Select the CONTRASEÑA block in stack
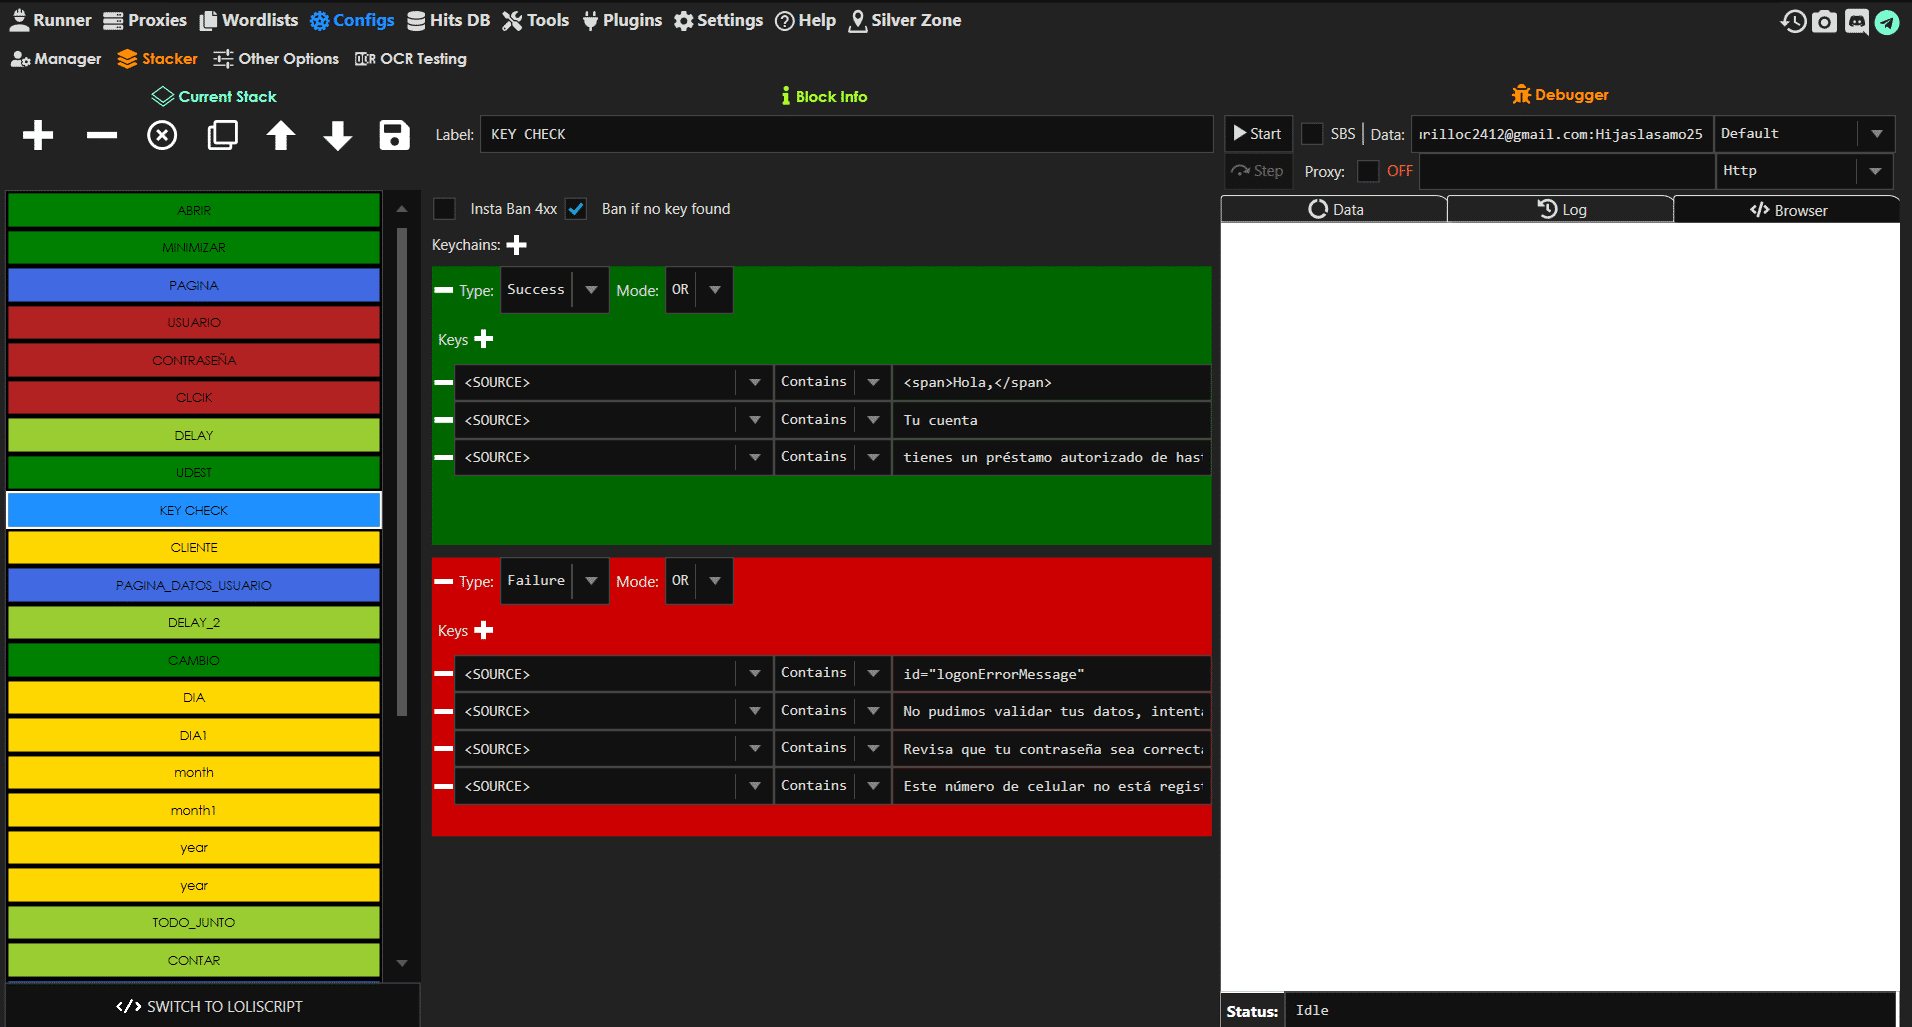The image size is (1912, 1027). (x=194, y=360)
